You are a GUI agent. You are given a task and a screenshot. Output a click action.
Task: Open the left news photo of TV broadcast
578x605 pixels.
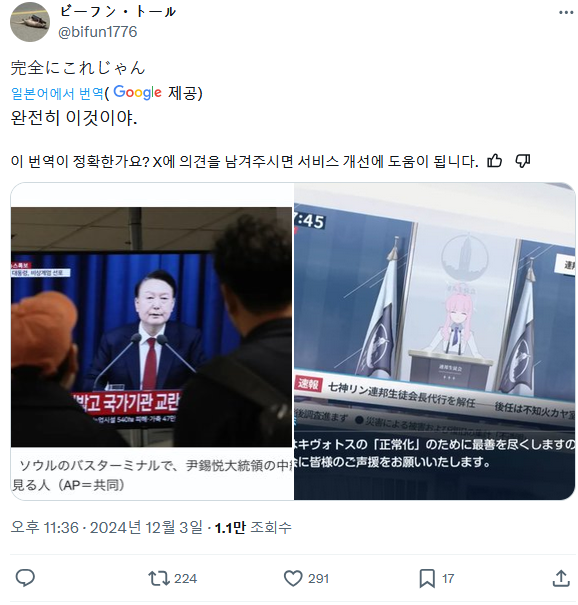(x=152, y=341)
